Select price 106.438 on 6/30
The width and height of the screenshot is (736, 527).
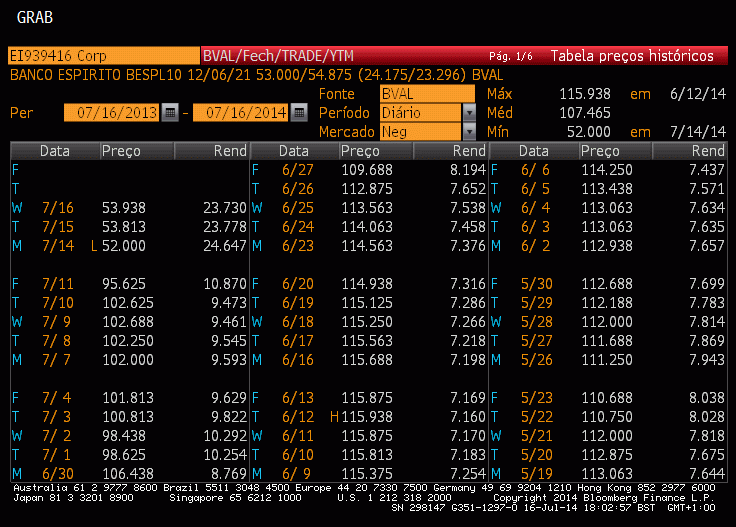128,474
